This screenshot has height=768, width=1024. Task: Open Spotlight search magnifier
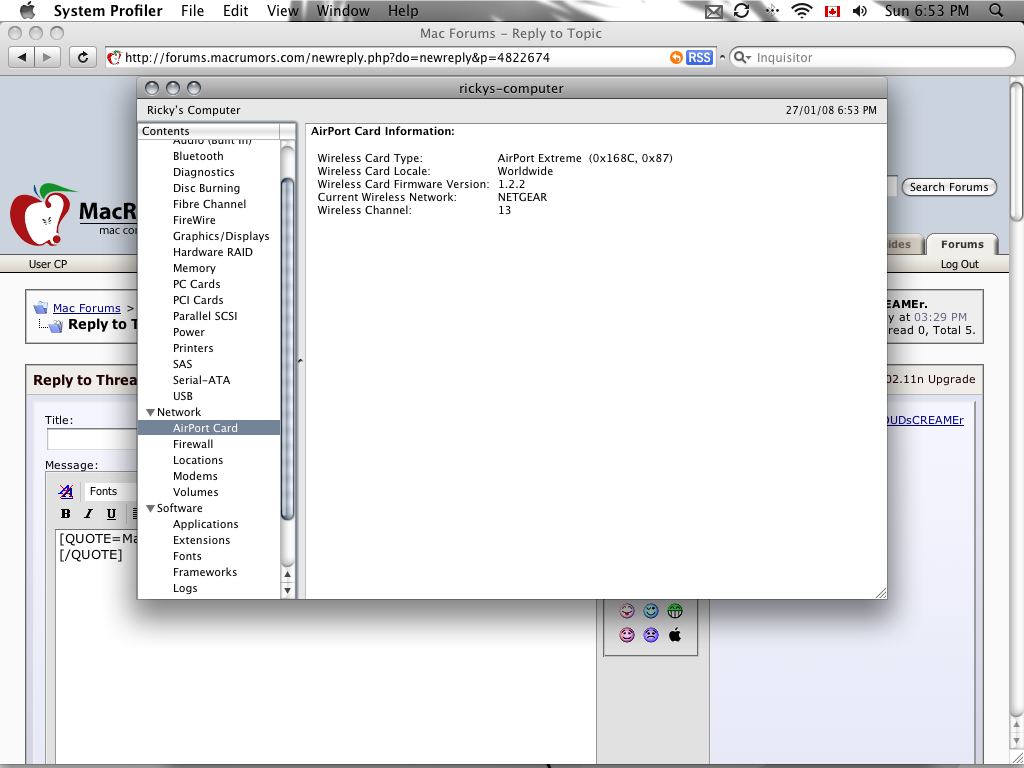pyautogui.click(x=996, y=10)
